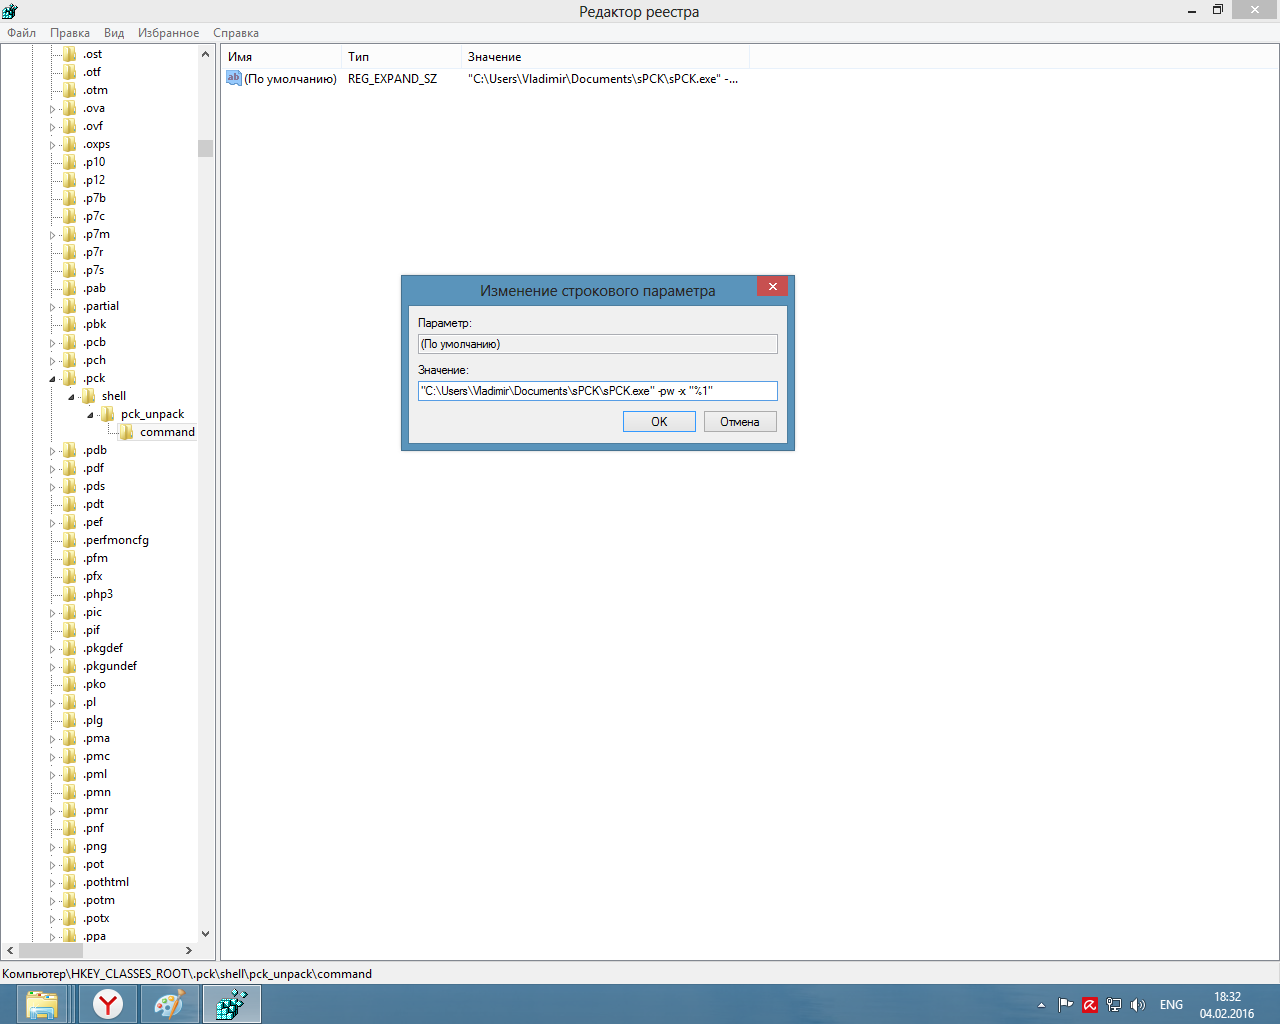This screenshot has width=1280, height=1024.
Task: Open the Справка menu
Action: coord(236,33)
